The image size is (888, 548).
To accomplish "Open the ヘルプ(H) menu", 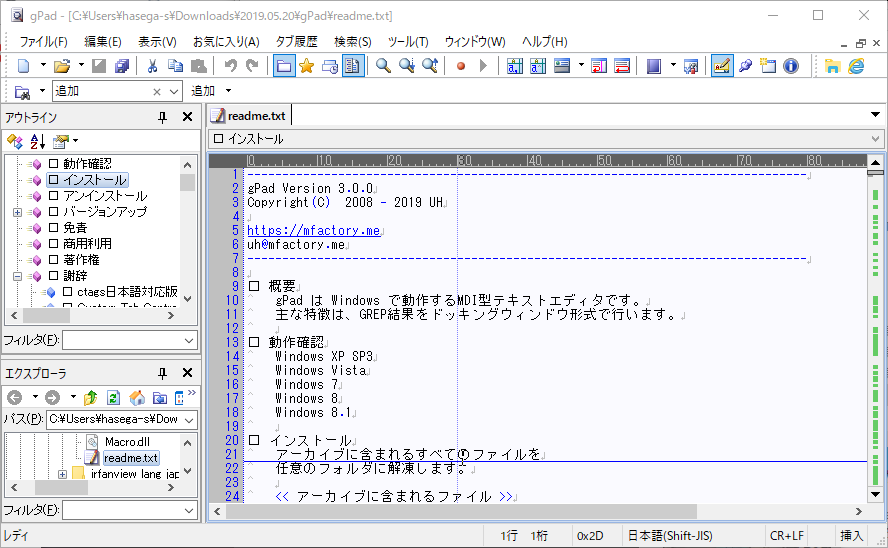I will pyautogui.click(x=544, y=41).
